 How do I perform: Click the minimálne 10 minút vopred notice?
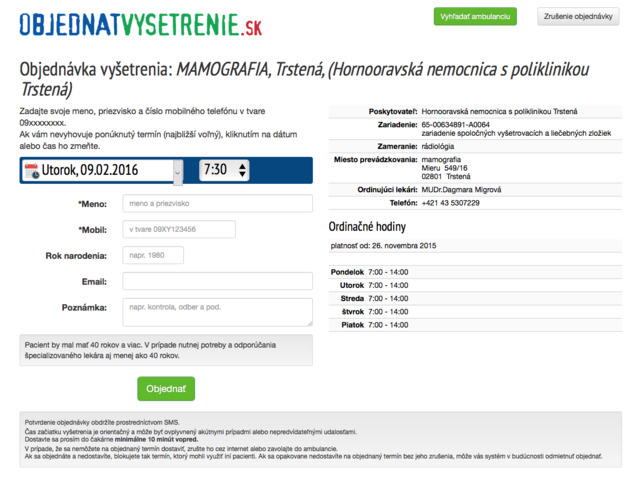tap(156, 440)
